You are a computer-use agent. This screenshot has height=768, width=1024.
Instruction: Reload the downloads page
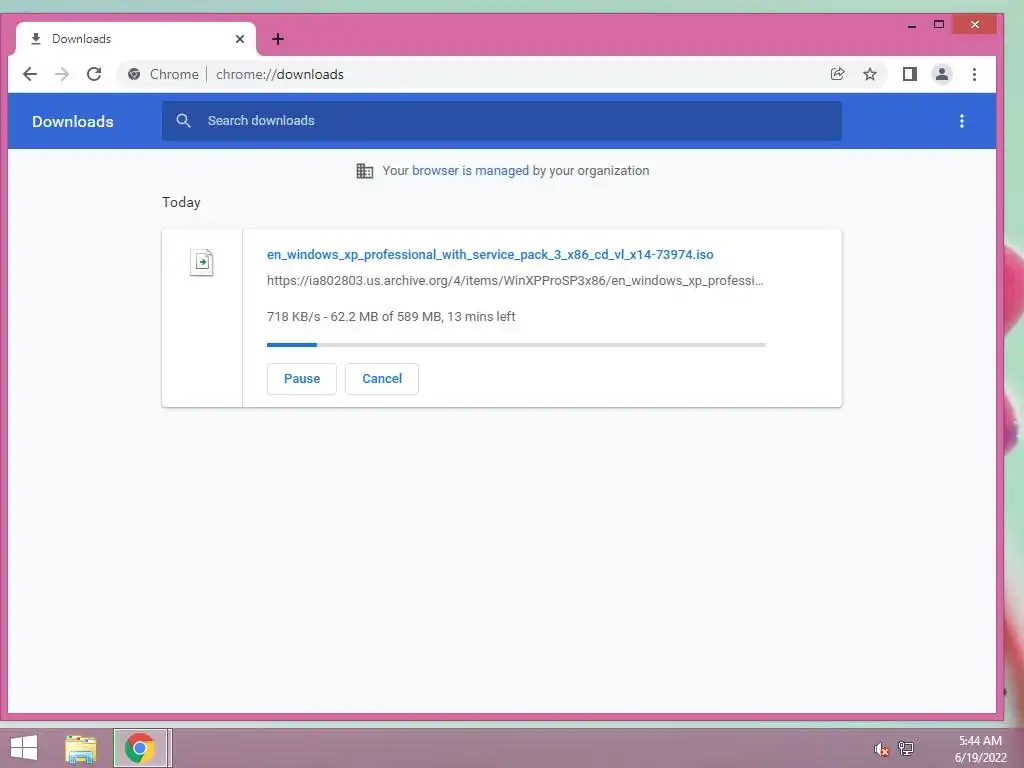pos(94,74)
